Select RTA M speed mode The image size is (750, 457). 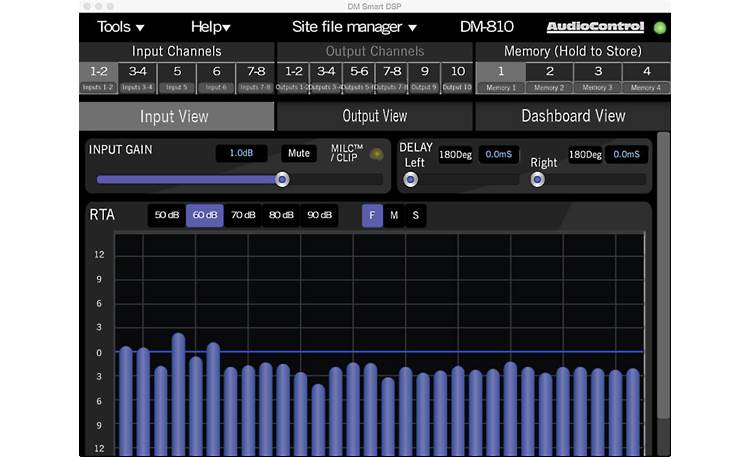394,215
